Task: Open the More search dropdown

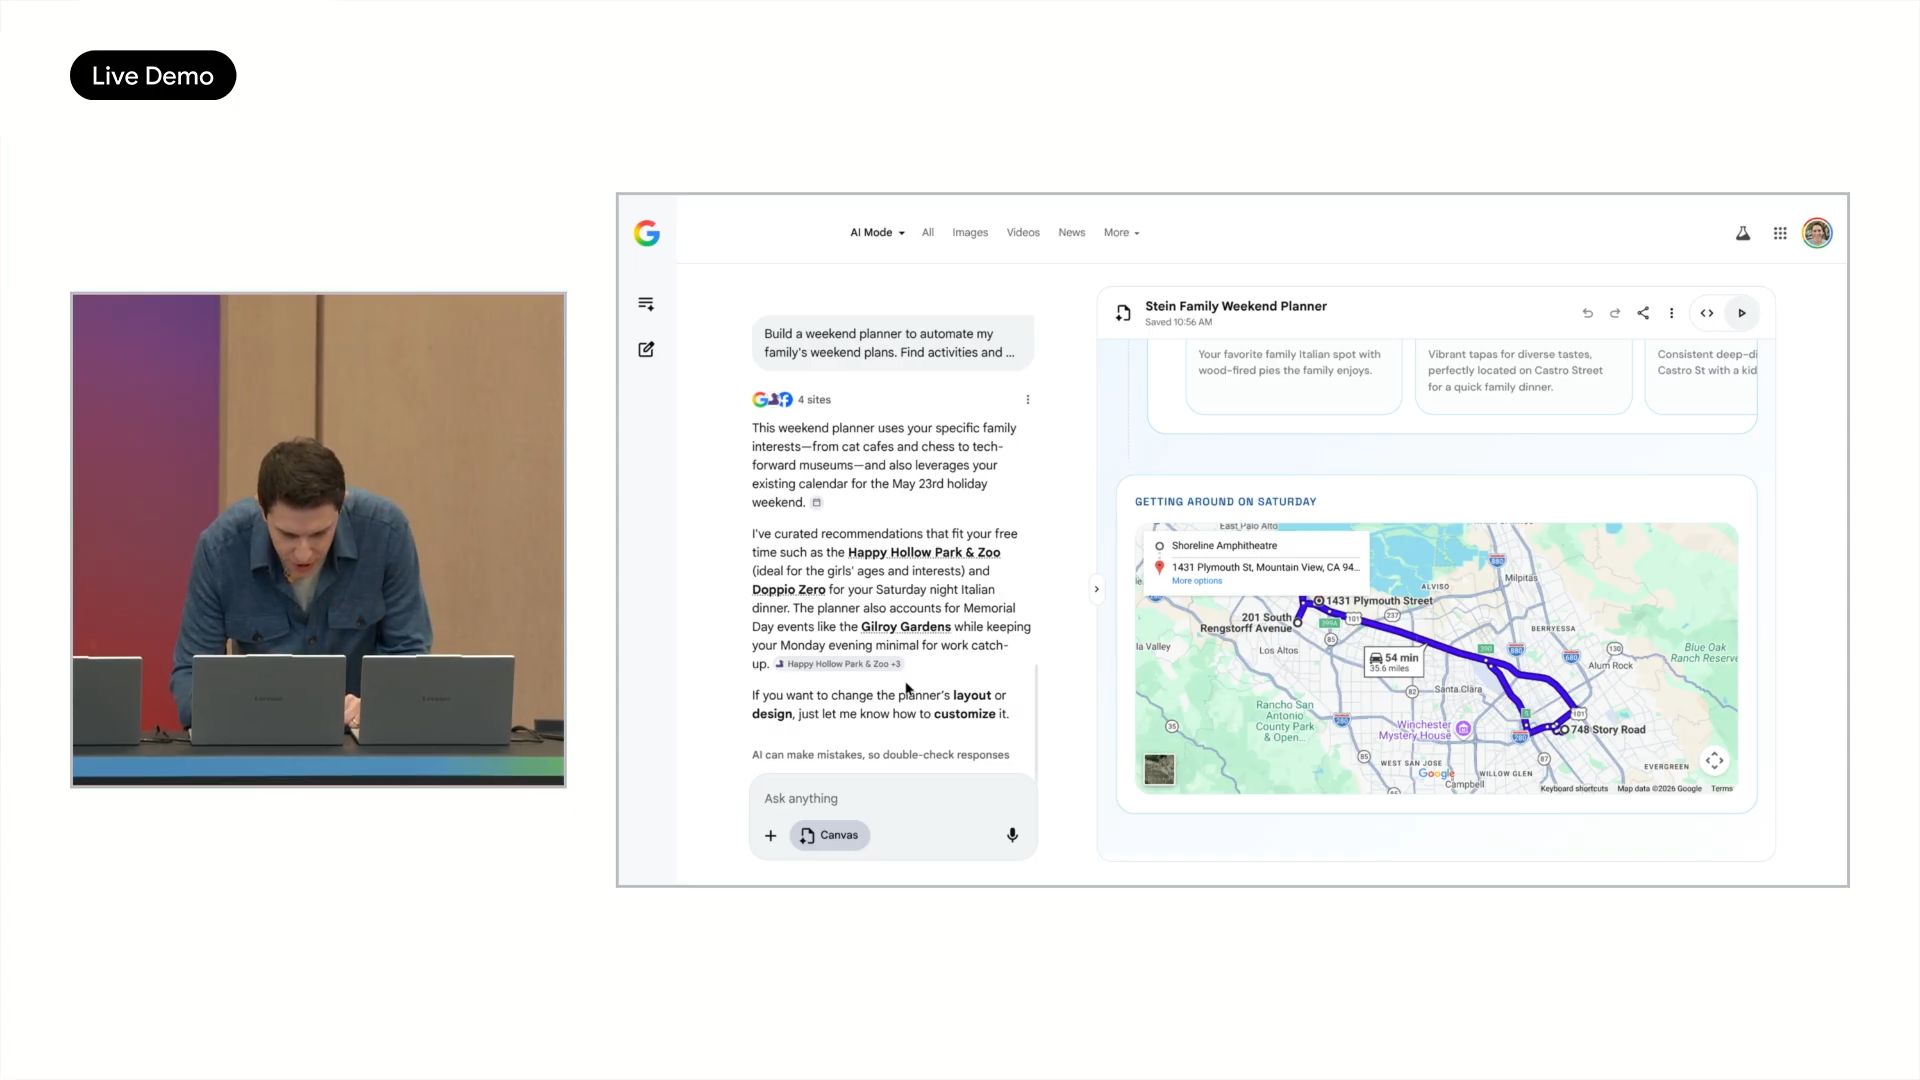Action: click(1121, 232)
